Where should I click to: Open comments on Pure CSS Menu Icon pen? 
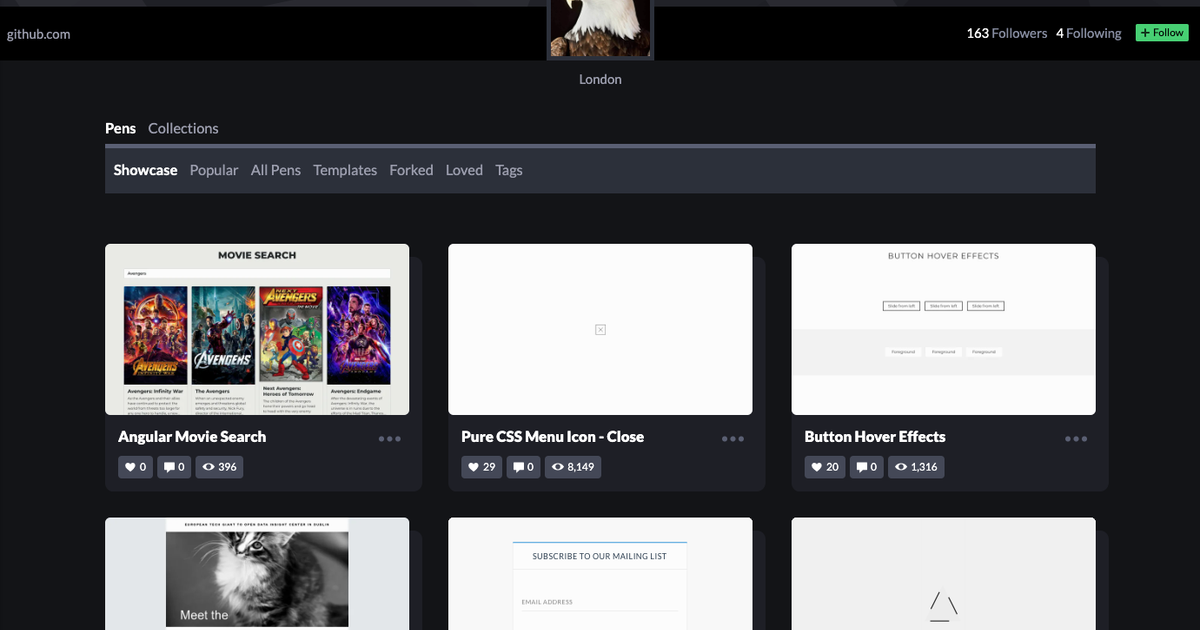(x=523, y=467)
